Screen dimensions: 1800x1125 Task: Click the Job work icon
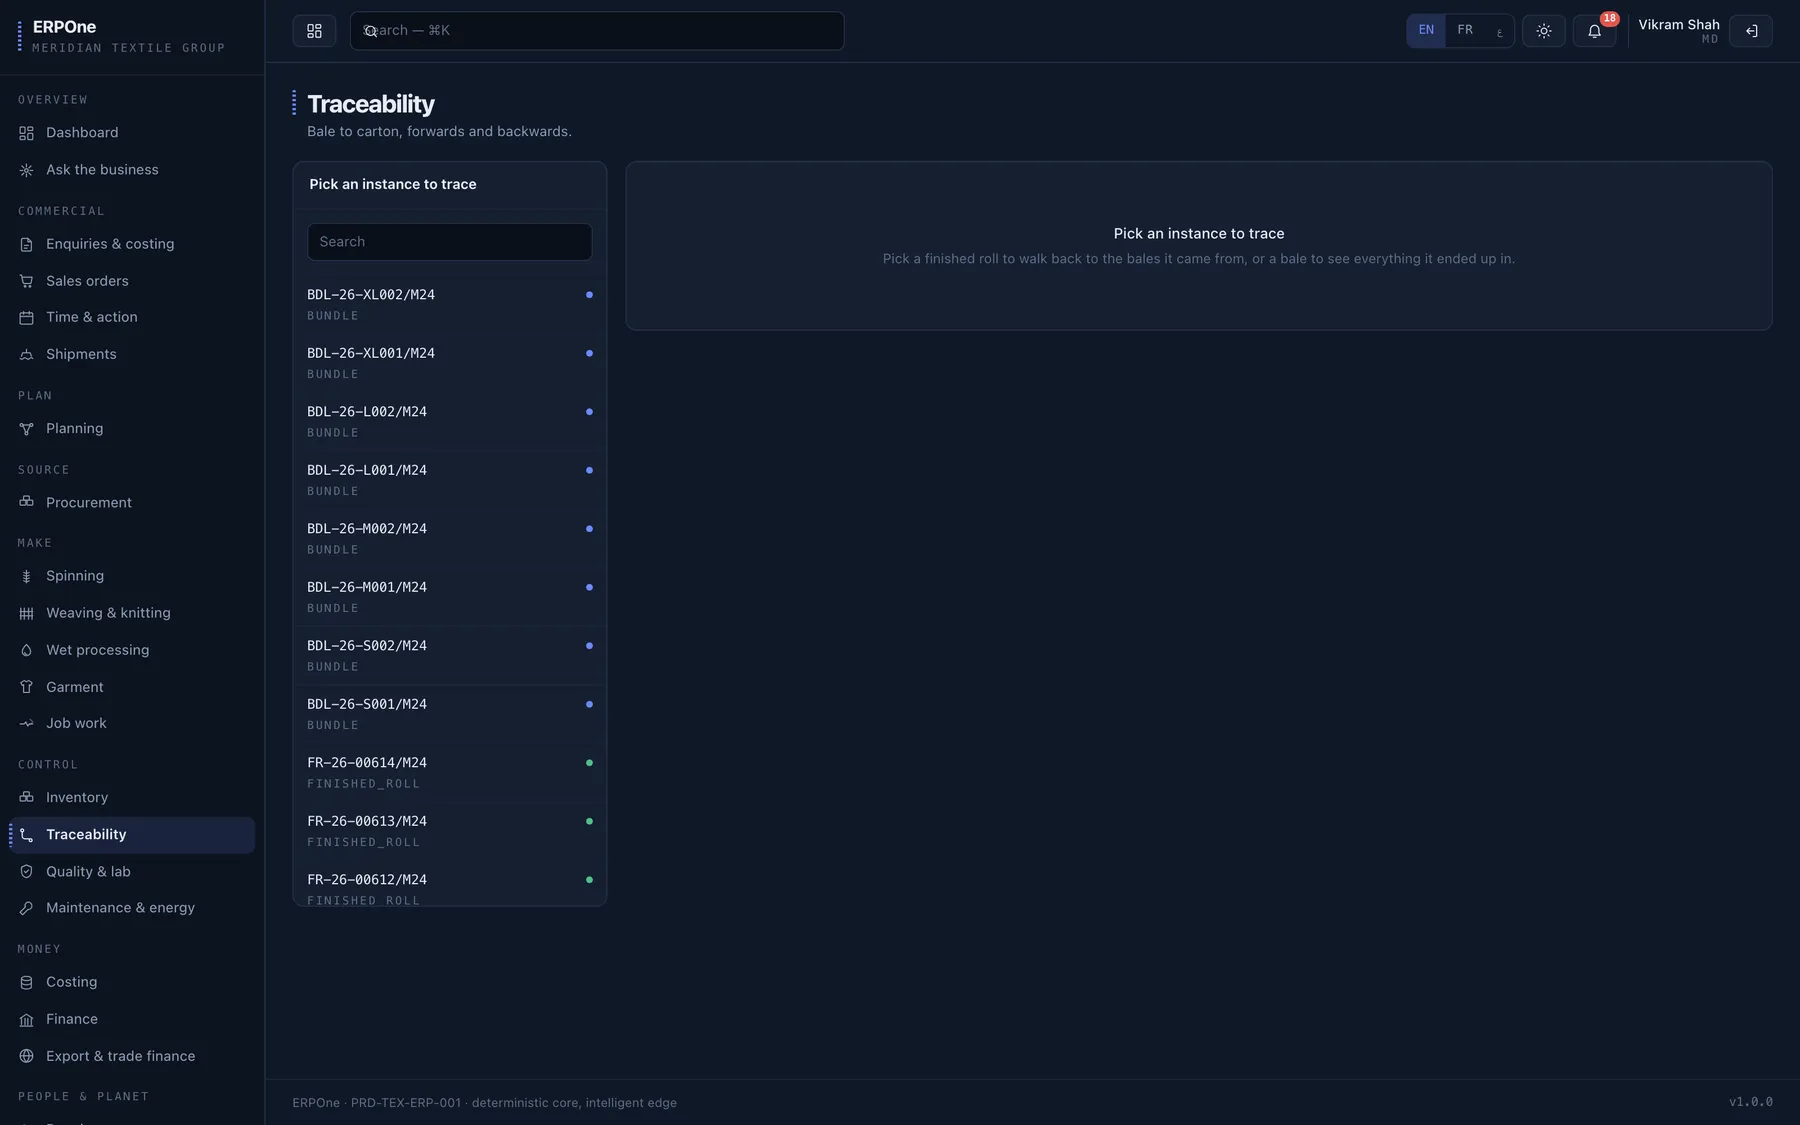[26, 723]
